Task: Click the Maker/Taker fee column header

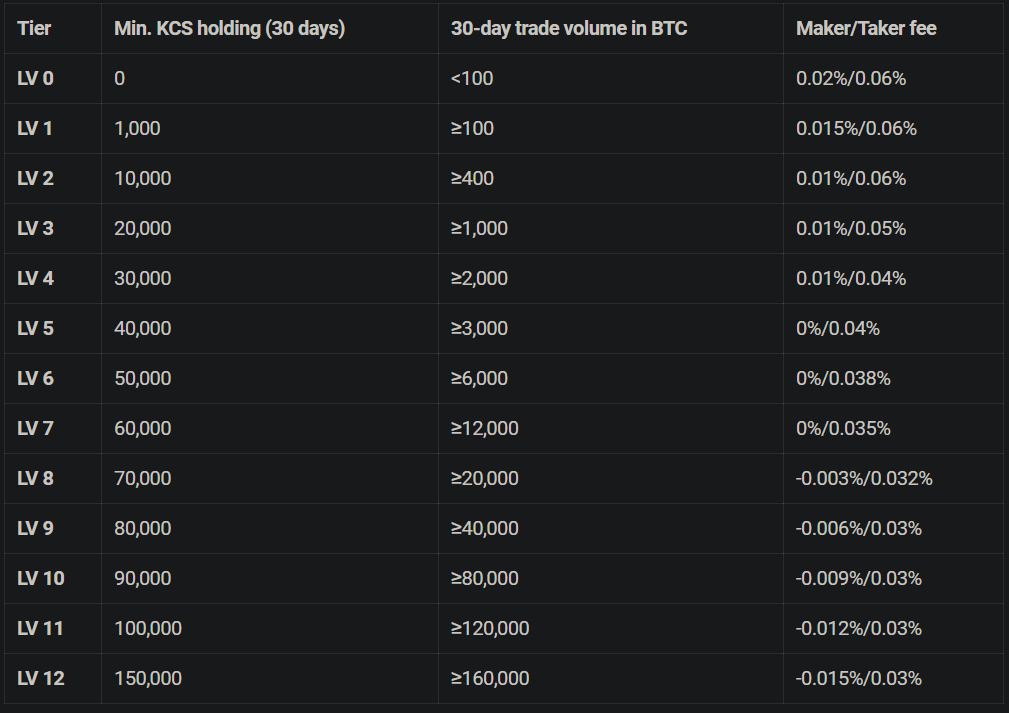Action: [x=866, y=28]
